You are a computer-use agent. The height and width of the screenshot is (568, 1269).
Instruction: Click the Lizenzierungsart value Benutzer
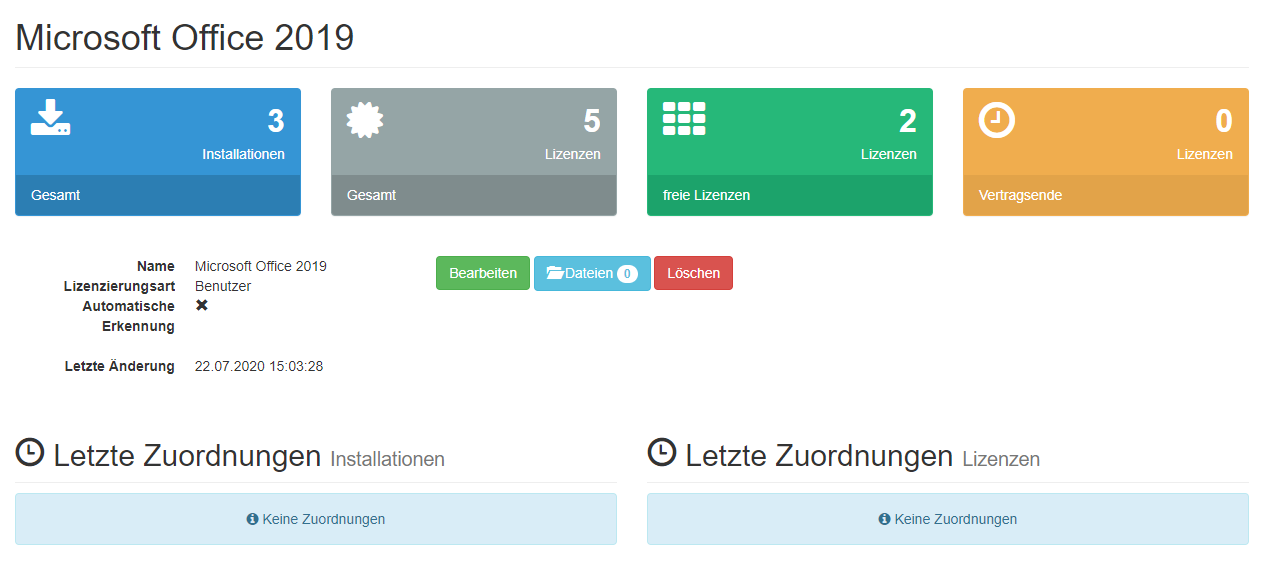point(223,286)
